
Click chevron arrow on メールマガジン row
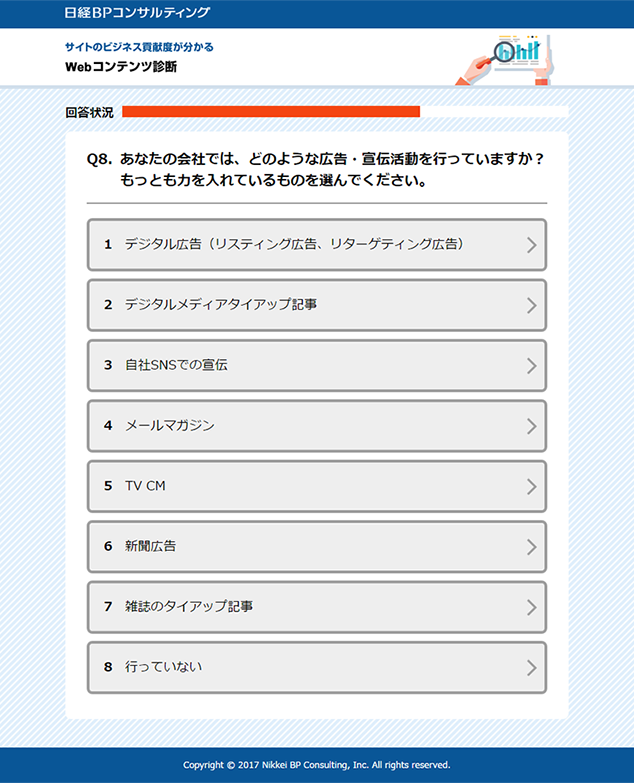[x=531, y=426]
